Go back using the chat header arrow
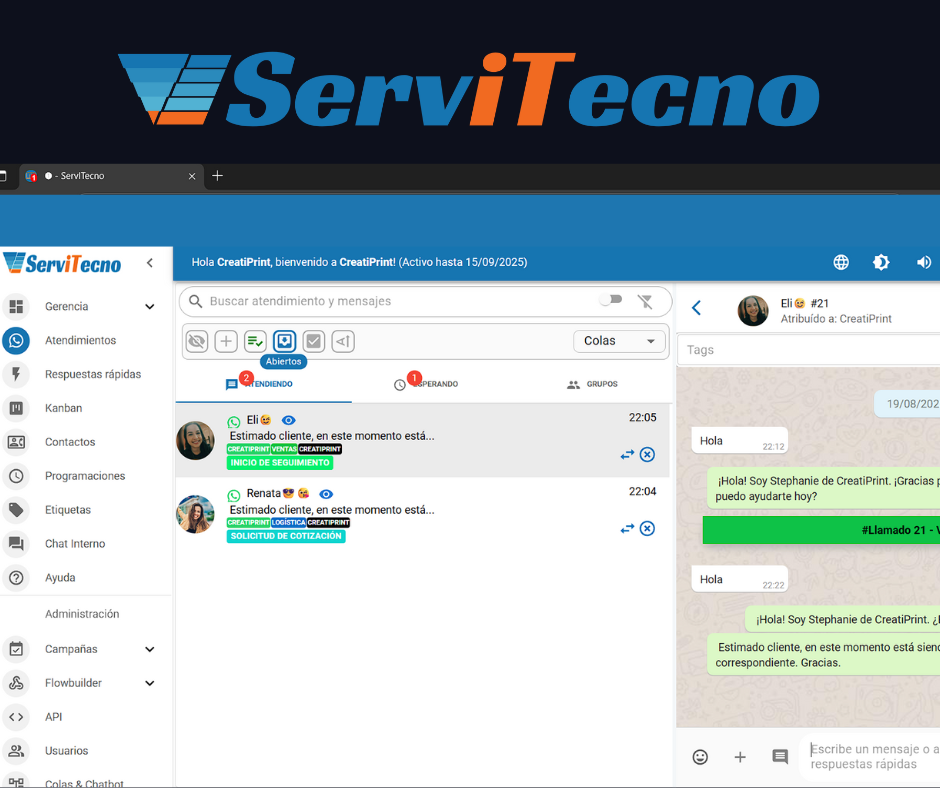Screen dimensions: 940x788 pyautogui.click(x=697, y=308)
